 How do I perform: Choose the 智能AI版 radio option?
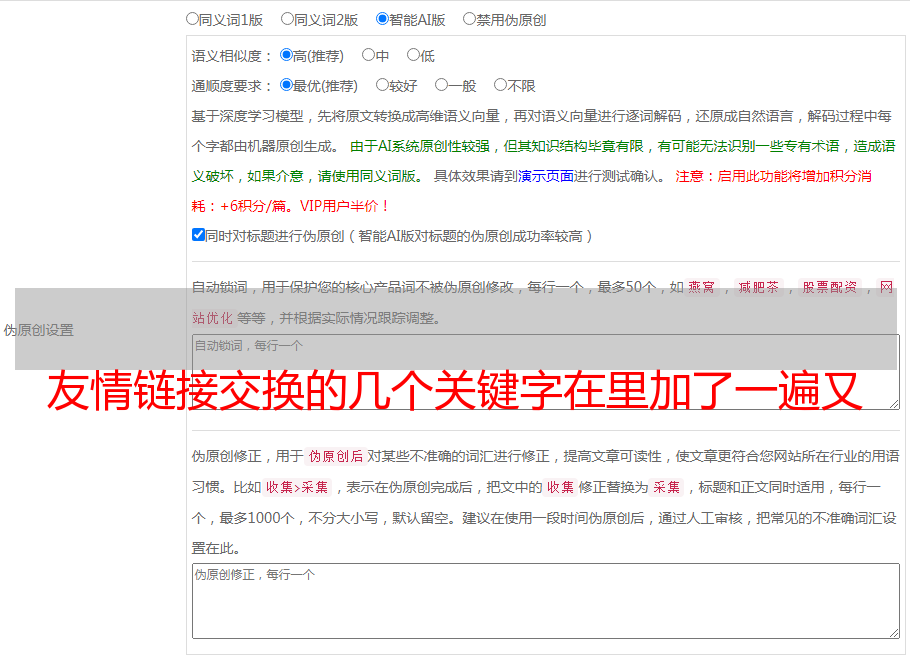pyautogui.click(x=382, y=19)
